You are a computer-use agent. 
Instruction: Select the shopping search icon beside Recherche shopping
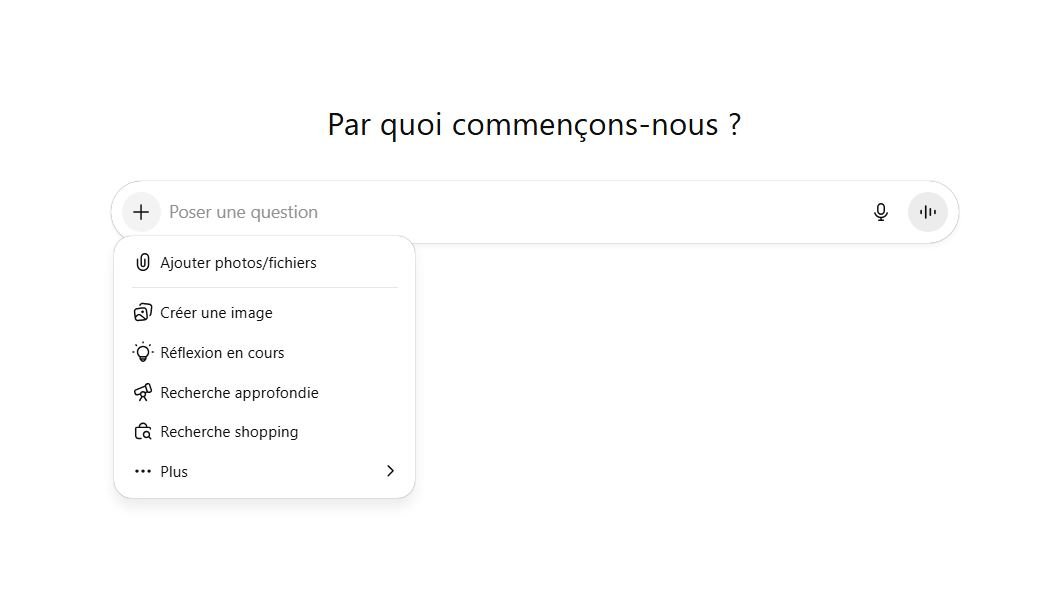[143, 431]
